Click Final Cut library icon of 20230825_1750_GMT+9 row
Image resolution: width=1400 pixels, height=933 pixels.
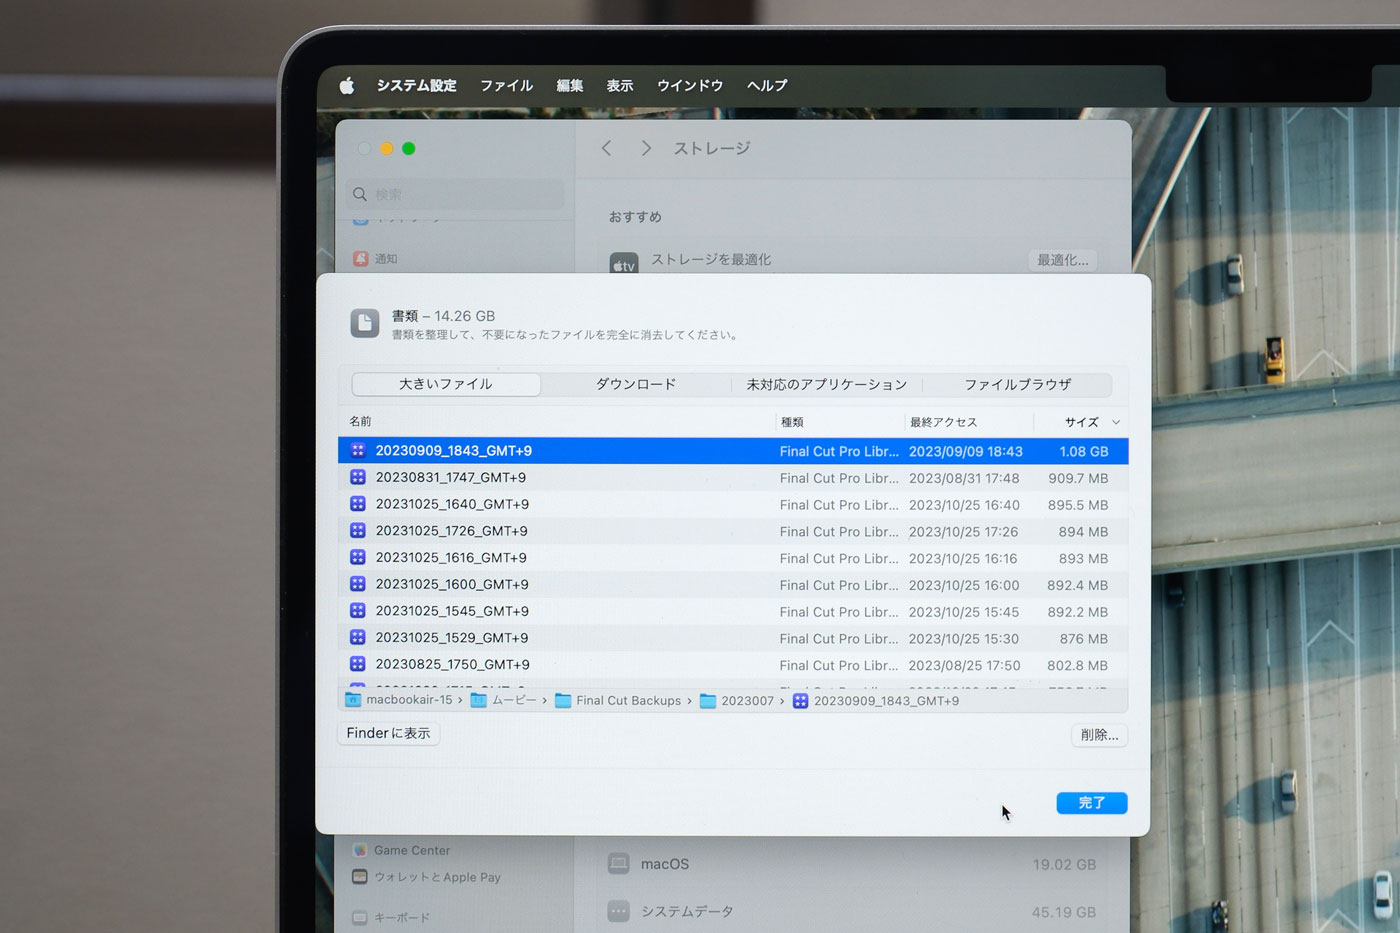pyautogui.click(x=358, y=664)
